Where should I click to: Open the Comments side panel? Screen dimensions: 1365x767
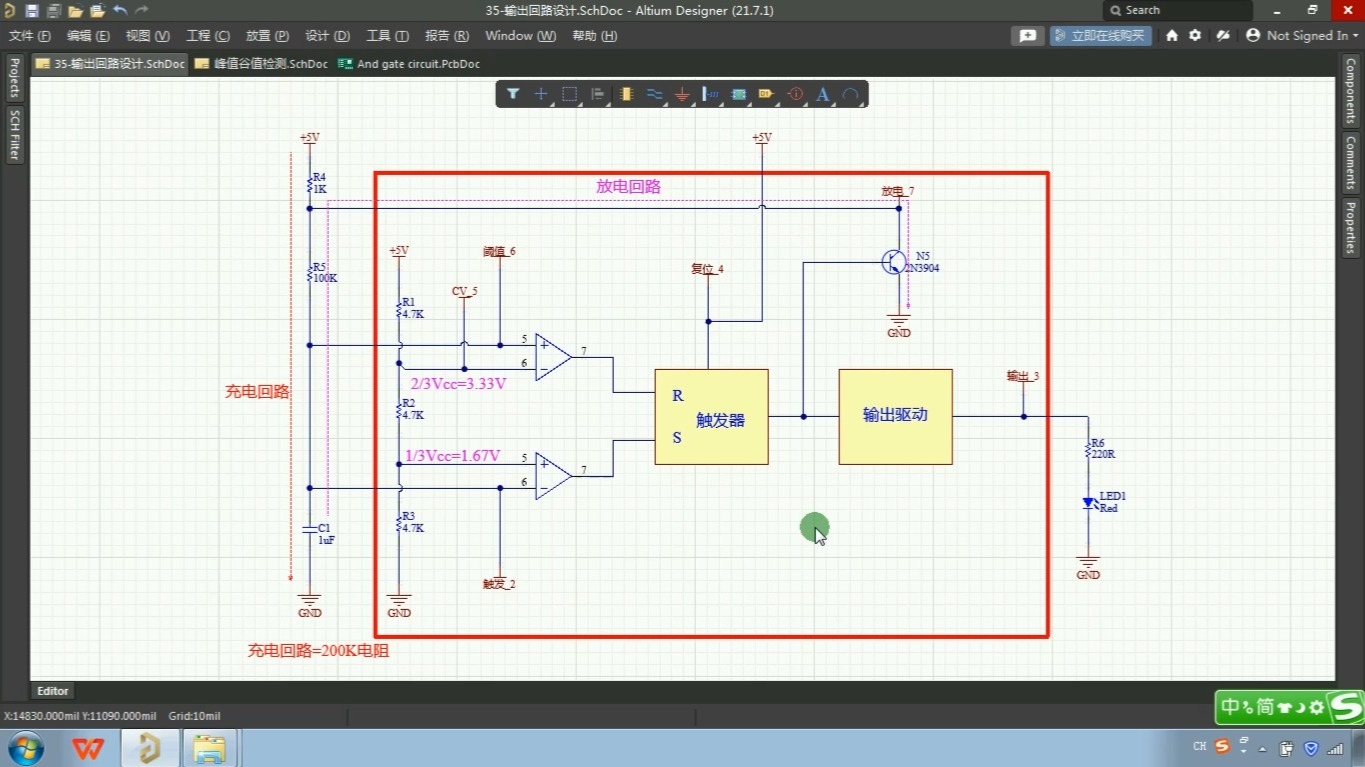point(1350,162)
